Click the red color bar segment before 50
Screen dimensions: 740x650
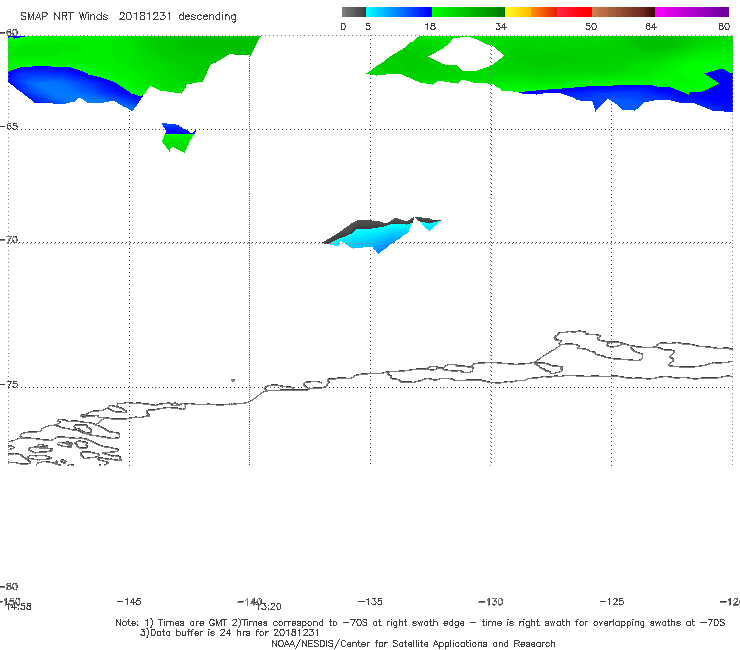(x=574, y=12)
